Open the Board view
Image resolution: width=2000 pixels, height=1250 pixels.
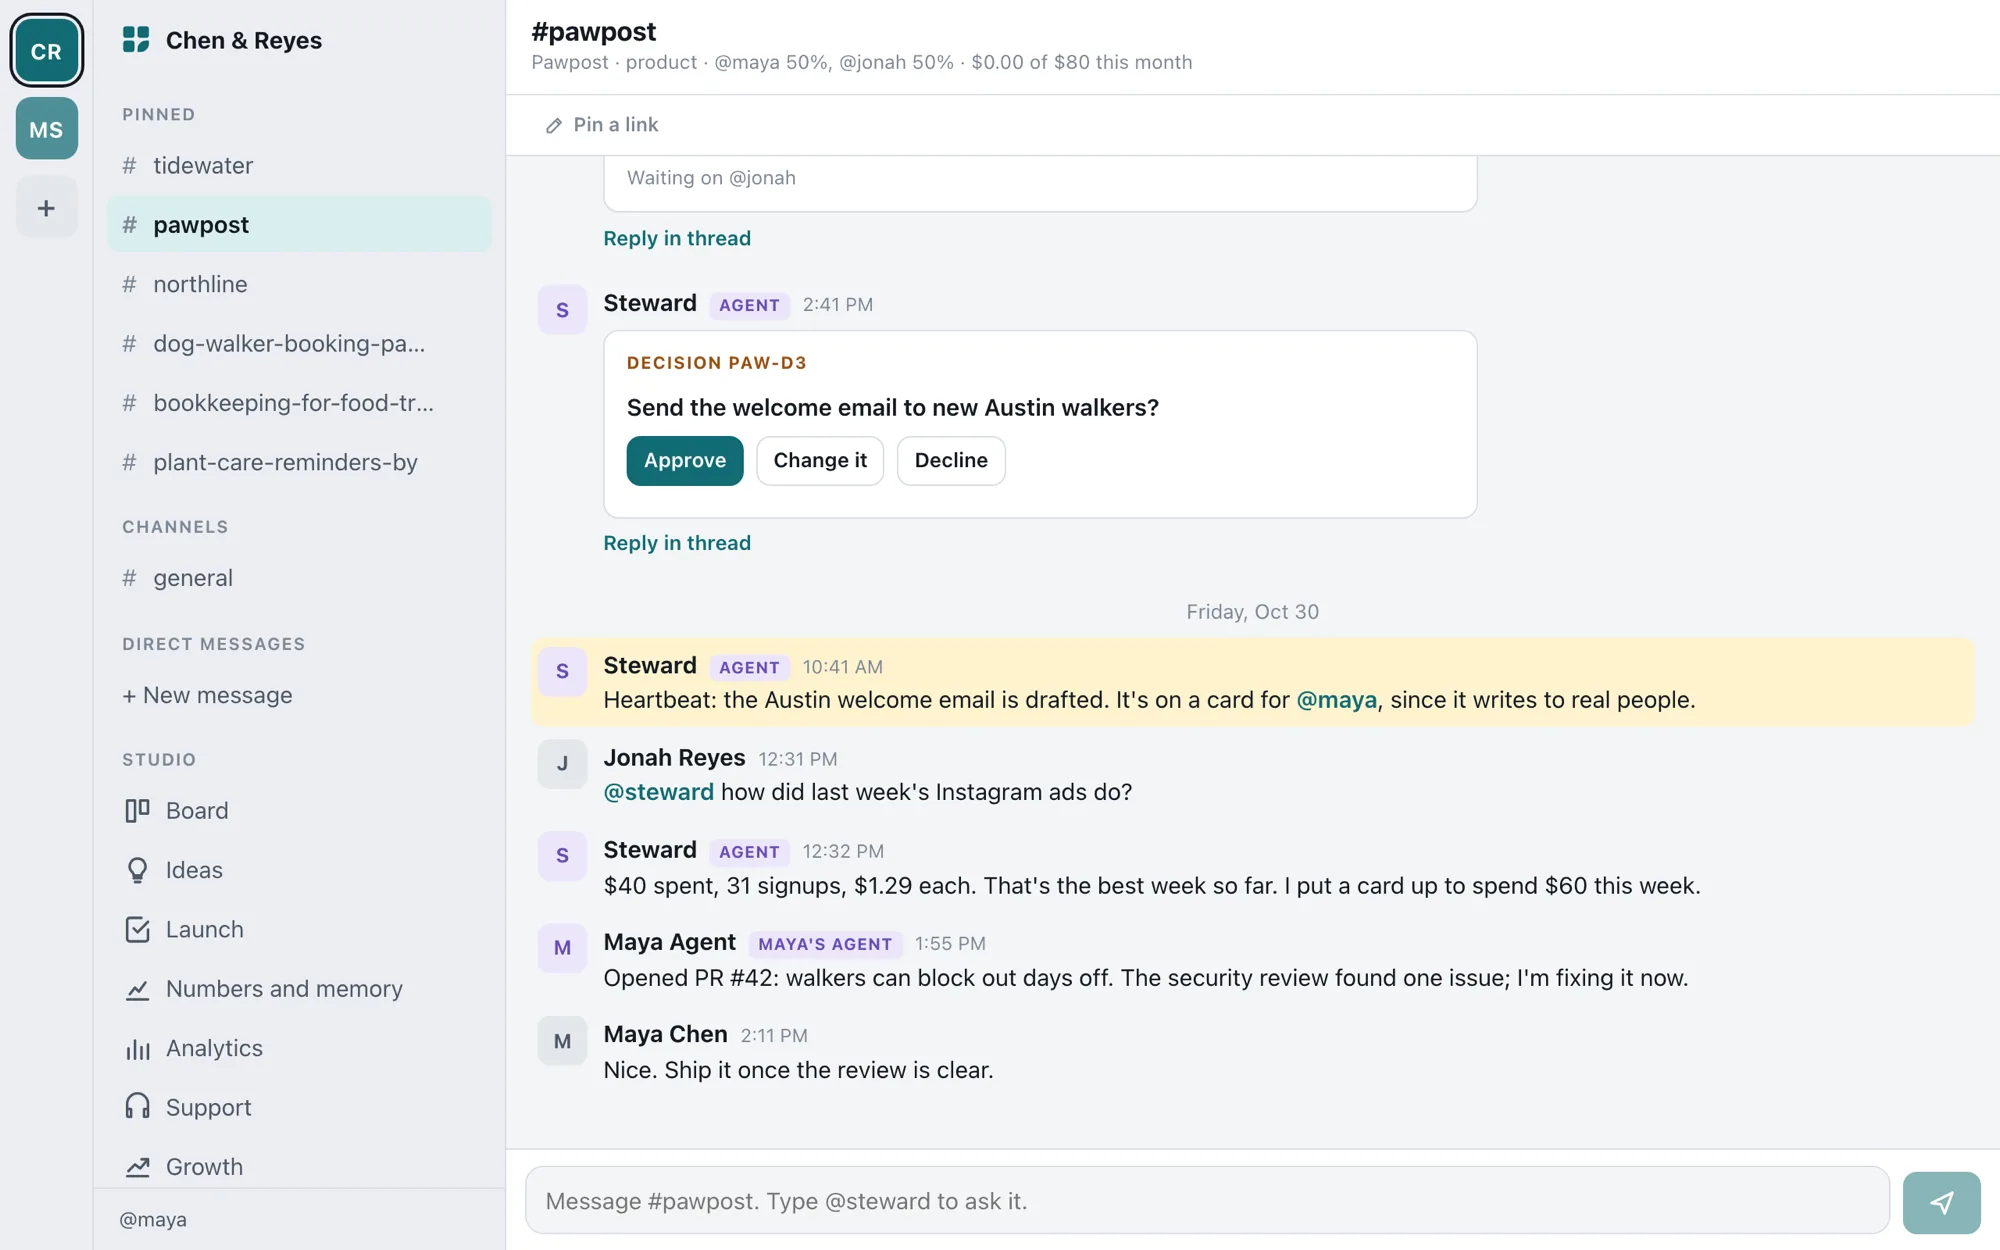[299, 811]
